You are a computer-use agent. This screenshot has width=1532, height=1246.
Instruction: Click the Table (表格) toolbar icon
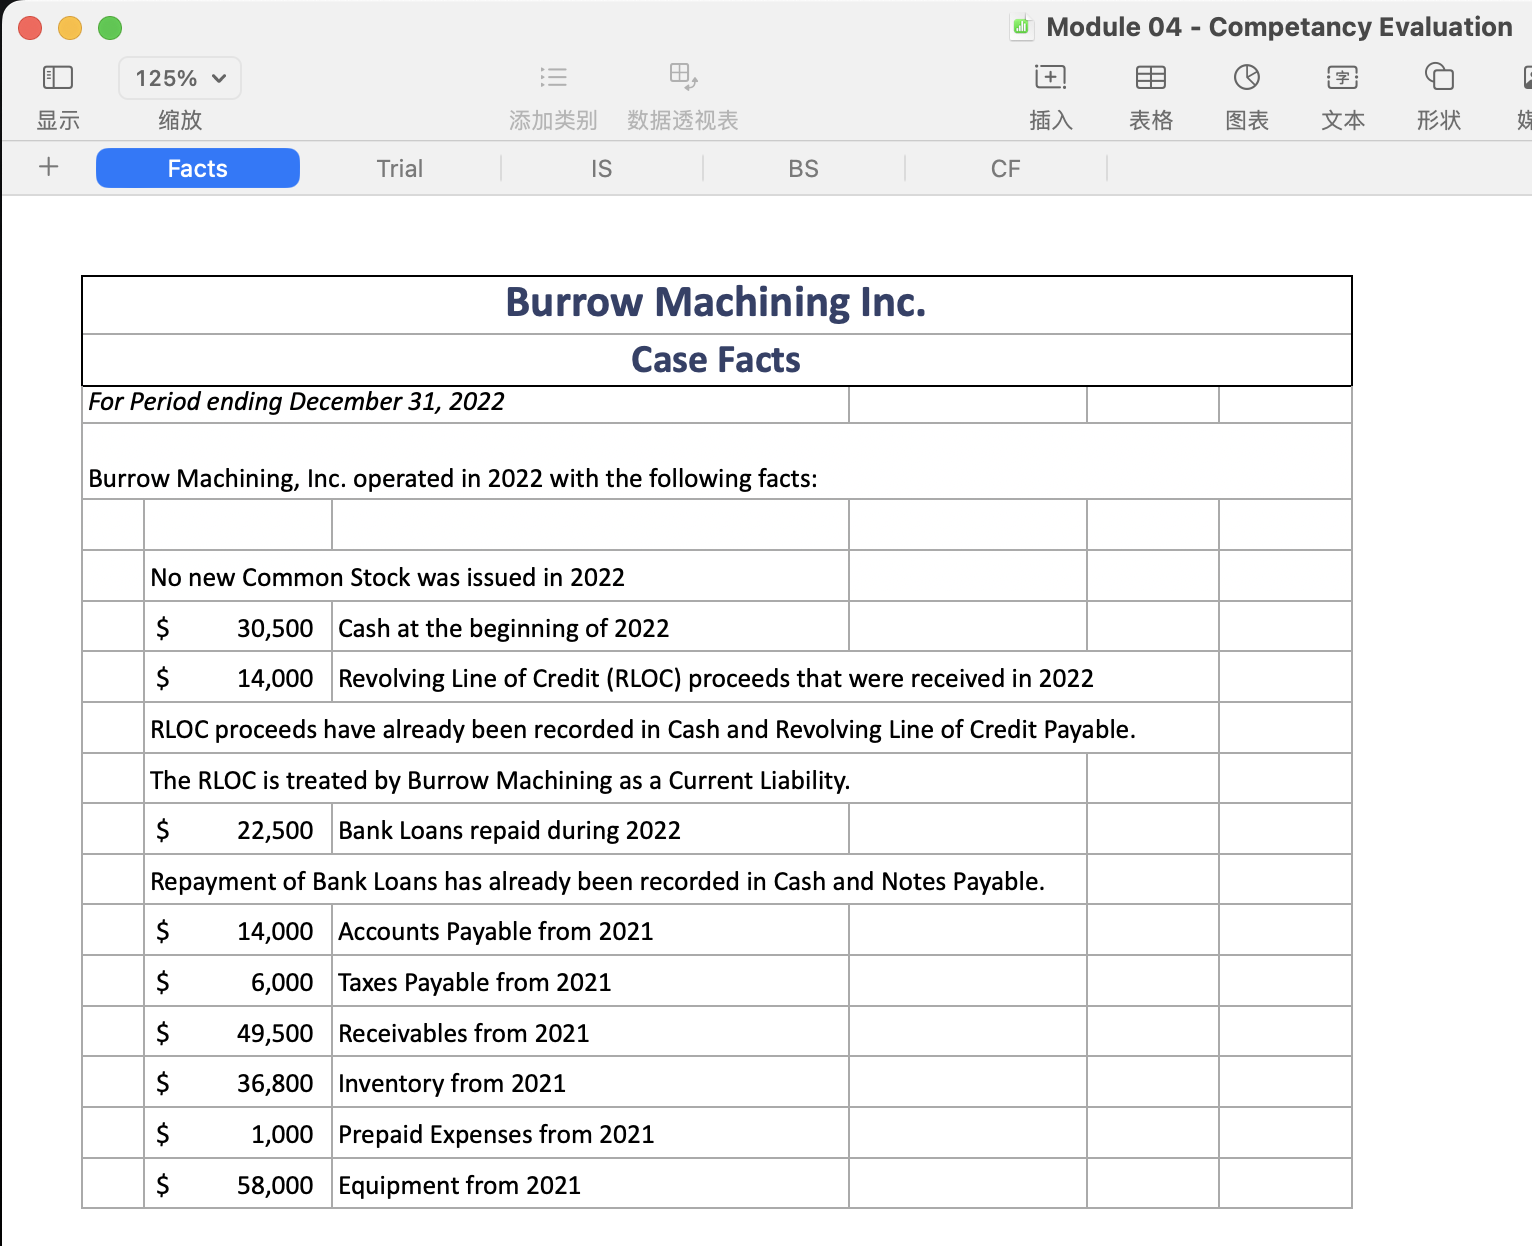pyautogui.click(x=1150, y=77)
